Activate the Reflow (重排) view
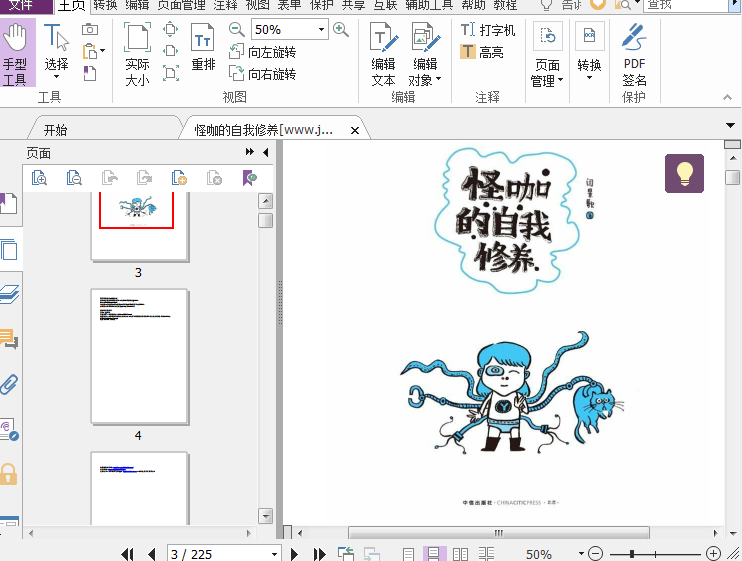 pos(203,48)
